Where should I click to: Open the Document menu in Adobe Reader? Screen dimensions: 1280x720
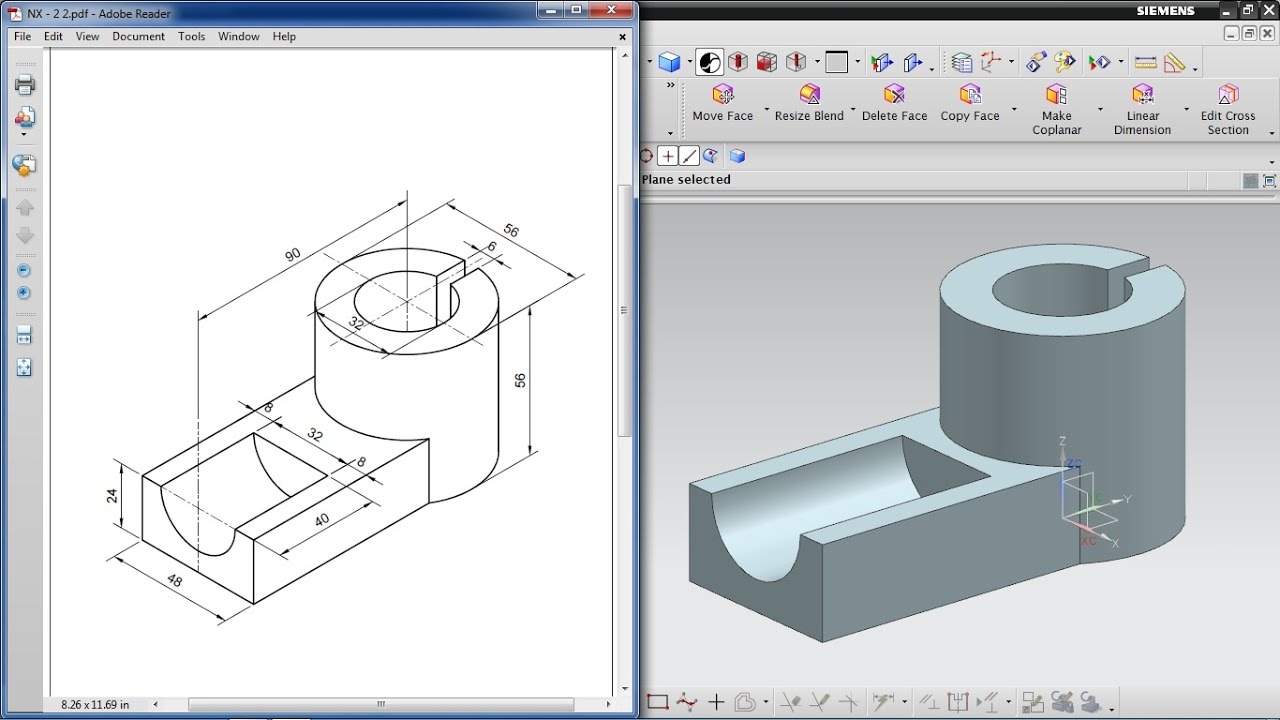138,36
